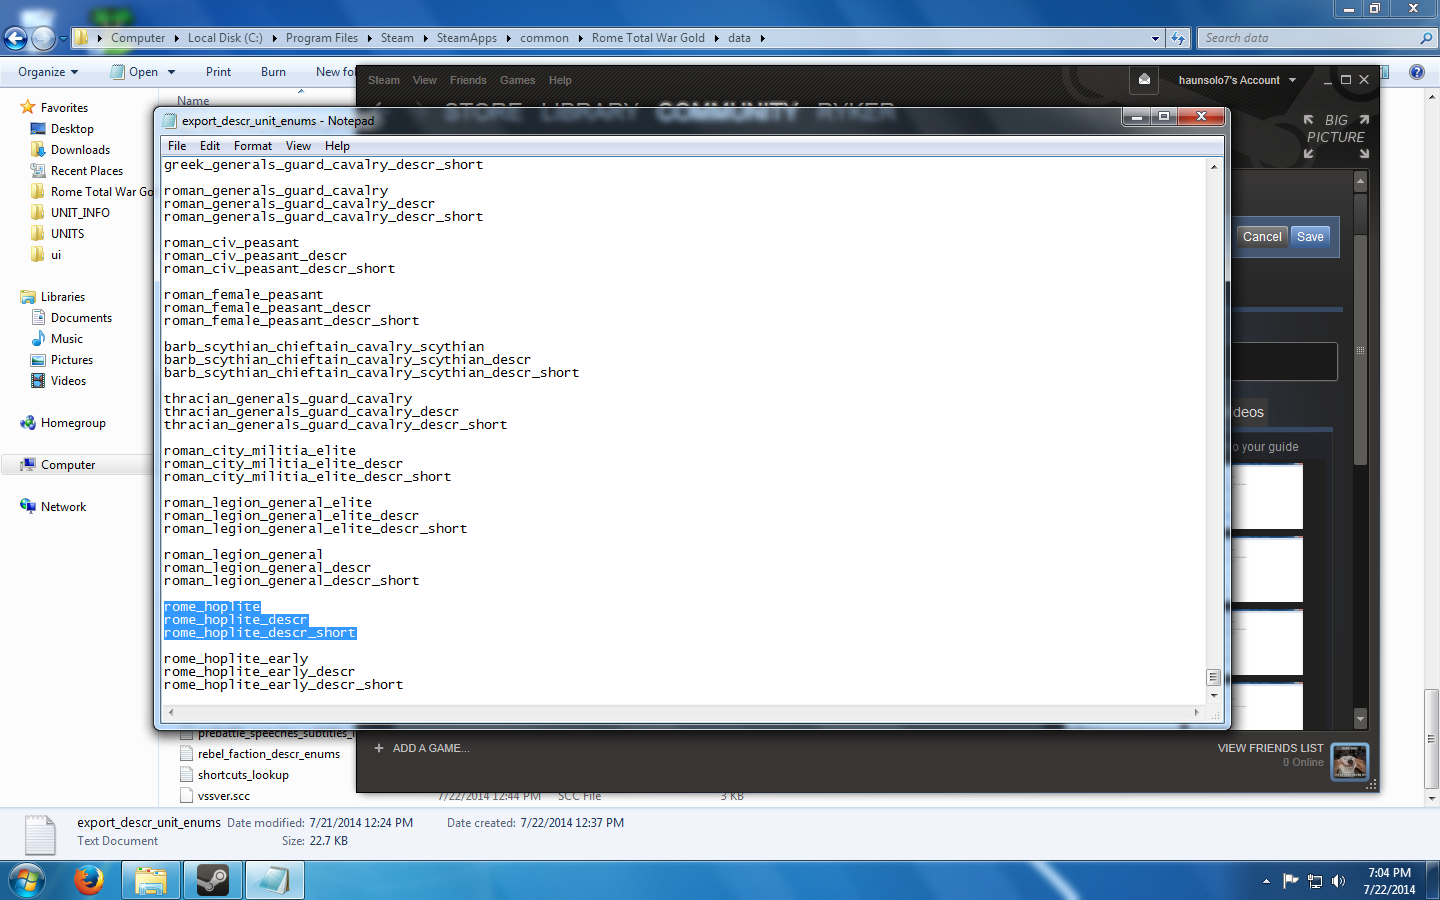Open Games menu in Steam window

pos(518,80)
